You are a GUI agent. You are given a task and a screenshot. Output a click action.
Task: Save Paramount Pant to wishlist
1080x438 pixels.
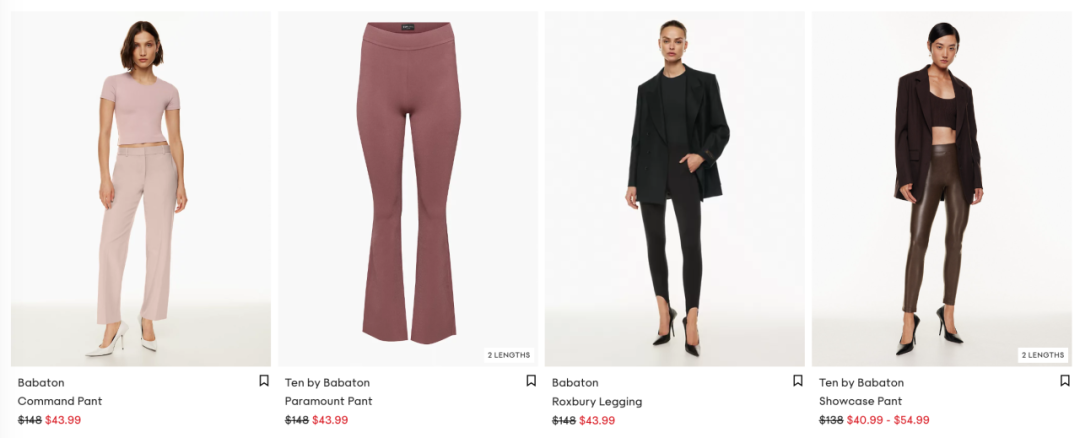[531, 381]
